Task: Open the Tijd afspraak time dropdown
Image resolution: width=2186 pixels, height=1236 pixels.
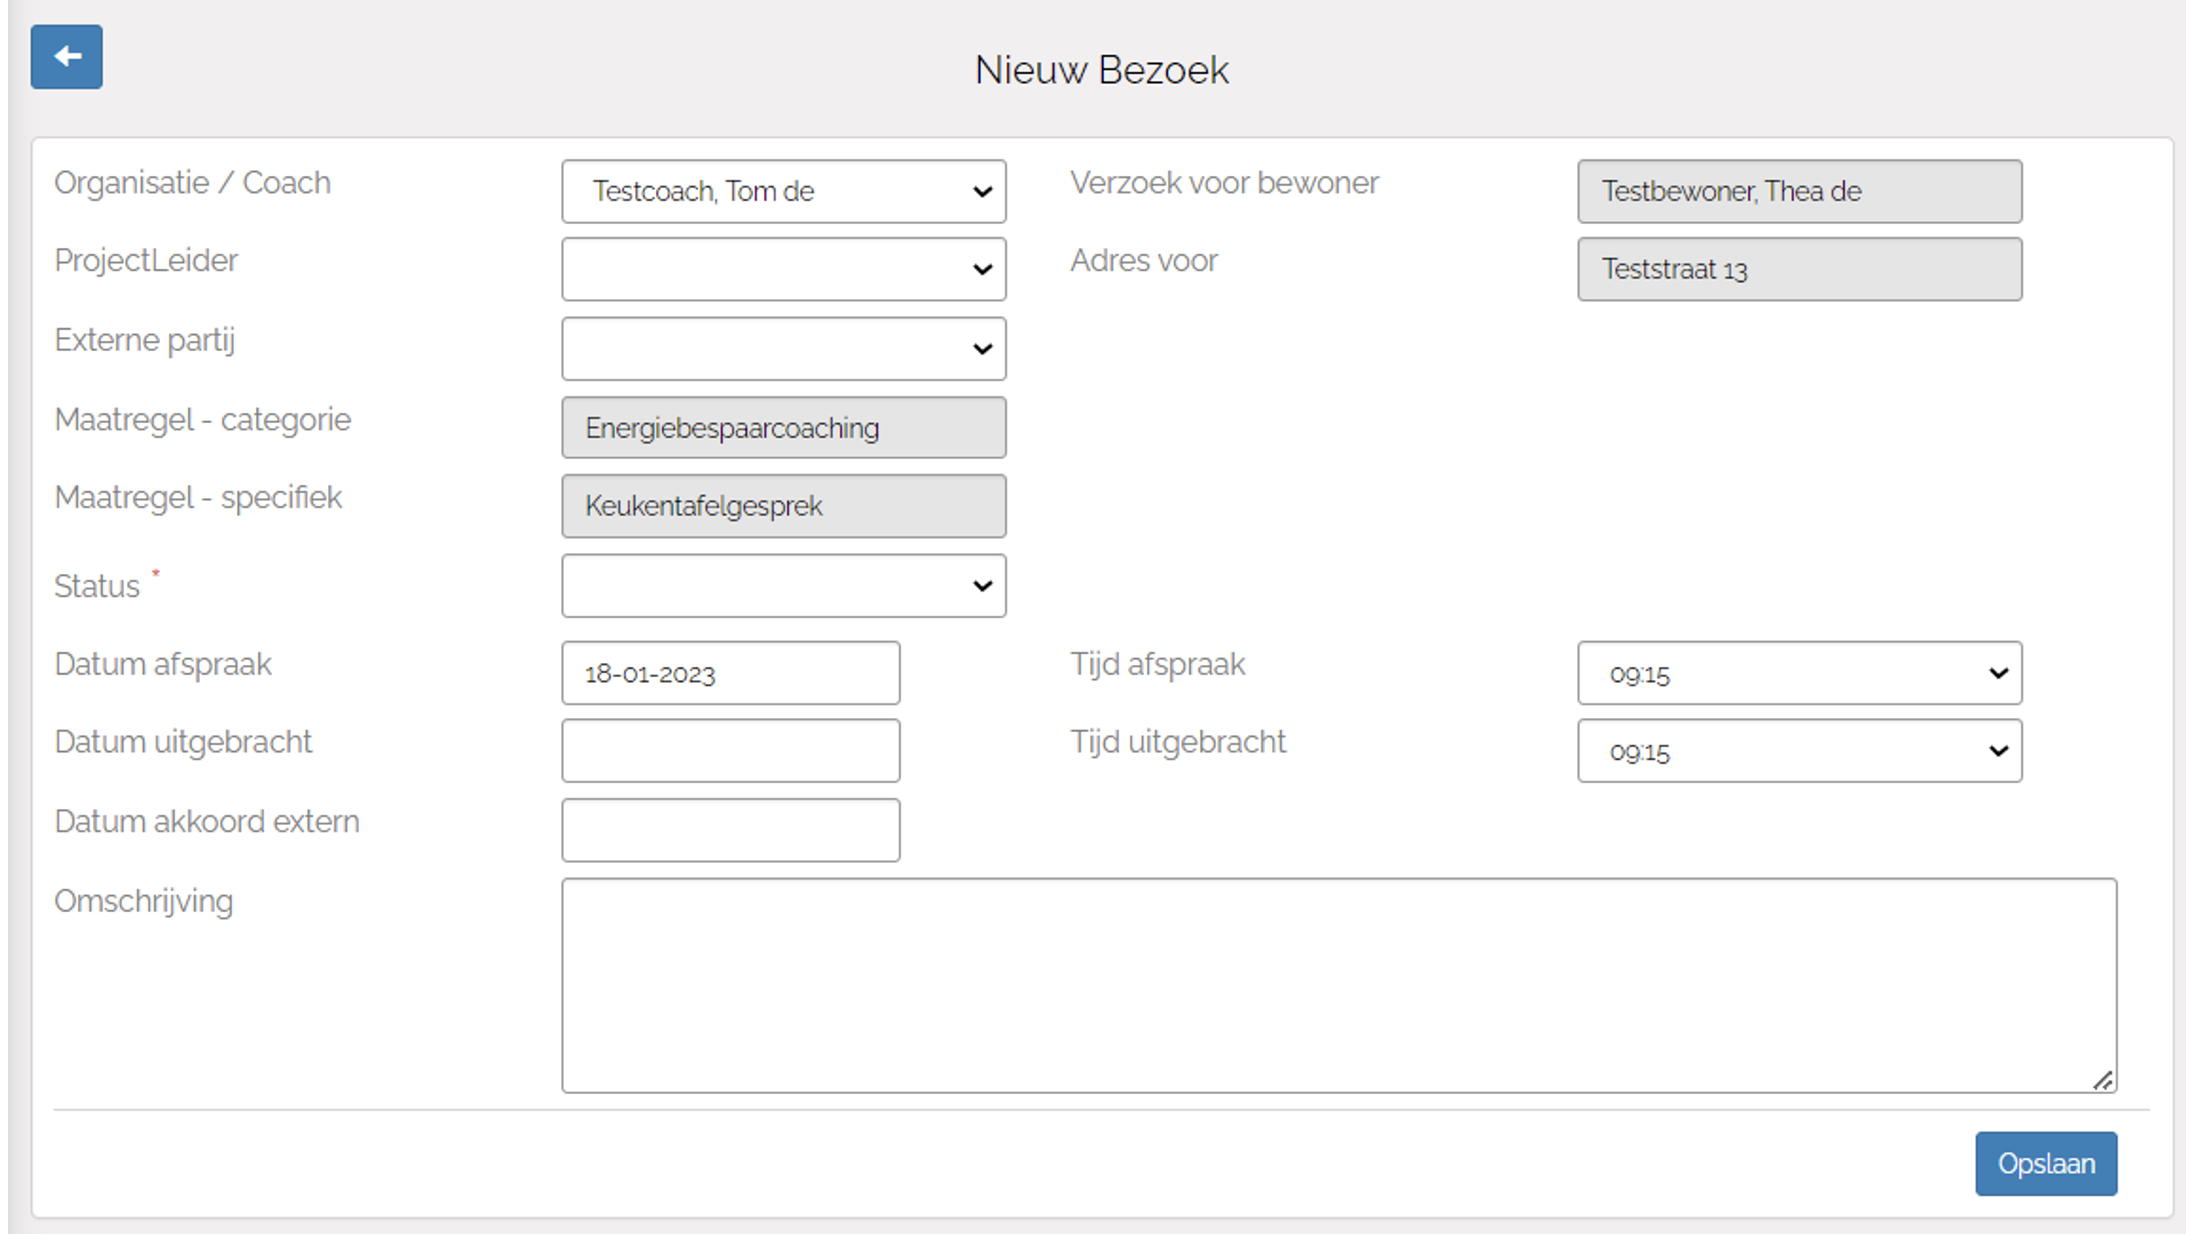Action: coord(1798,673)
